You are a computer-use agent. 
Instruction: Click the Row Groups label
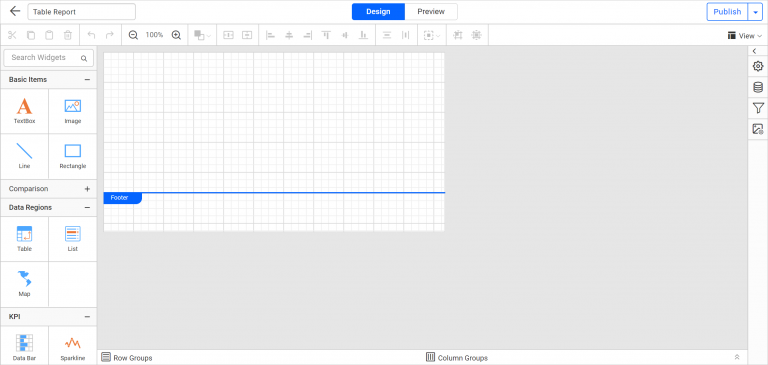coord(133,358)
